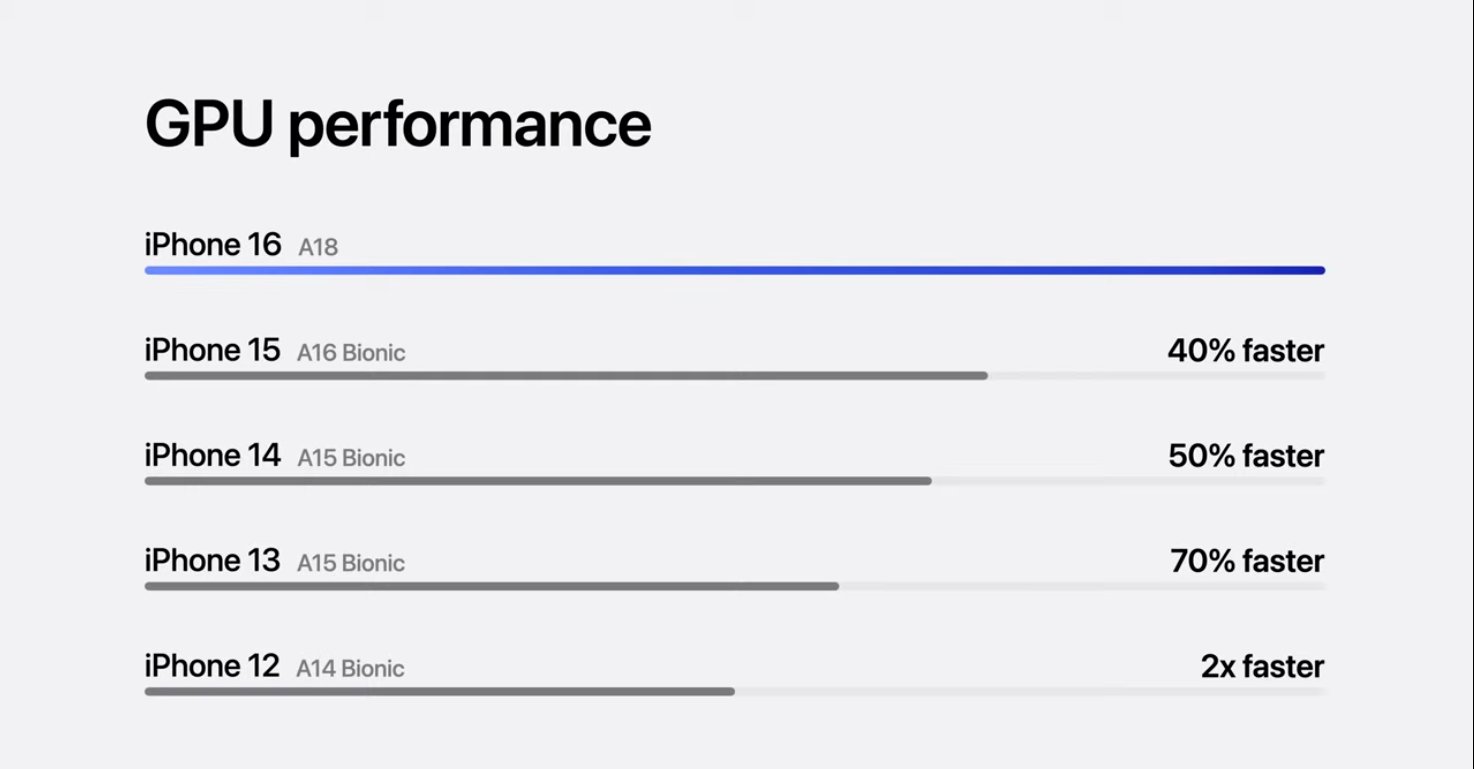The image size is (1474, 769).
Task: Click the 70% faster text
Action: (x=1246, y=561)
